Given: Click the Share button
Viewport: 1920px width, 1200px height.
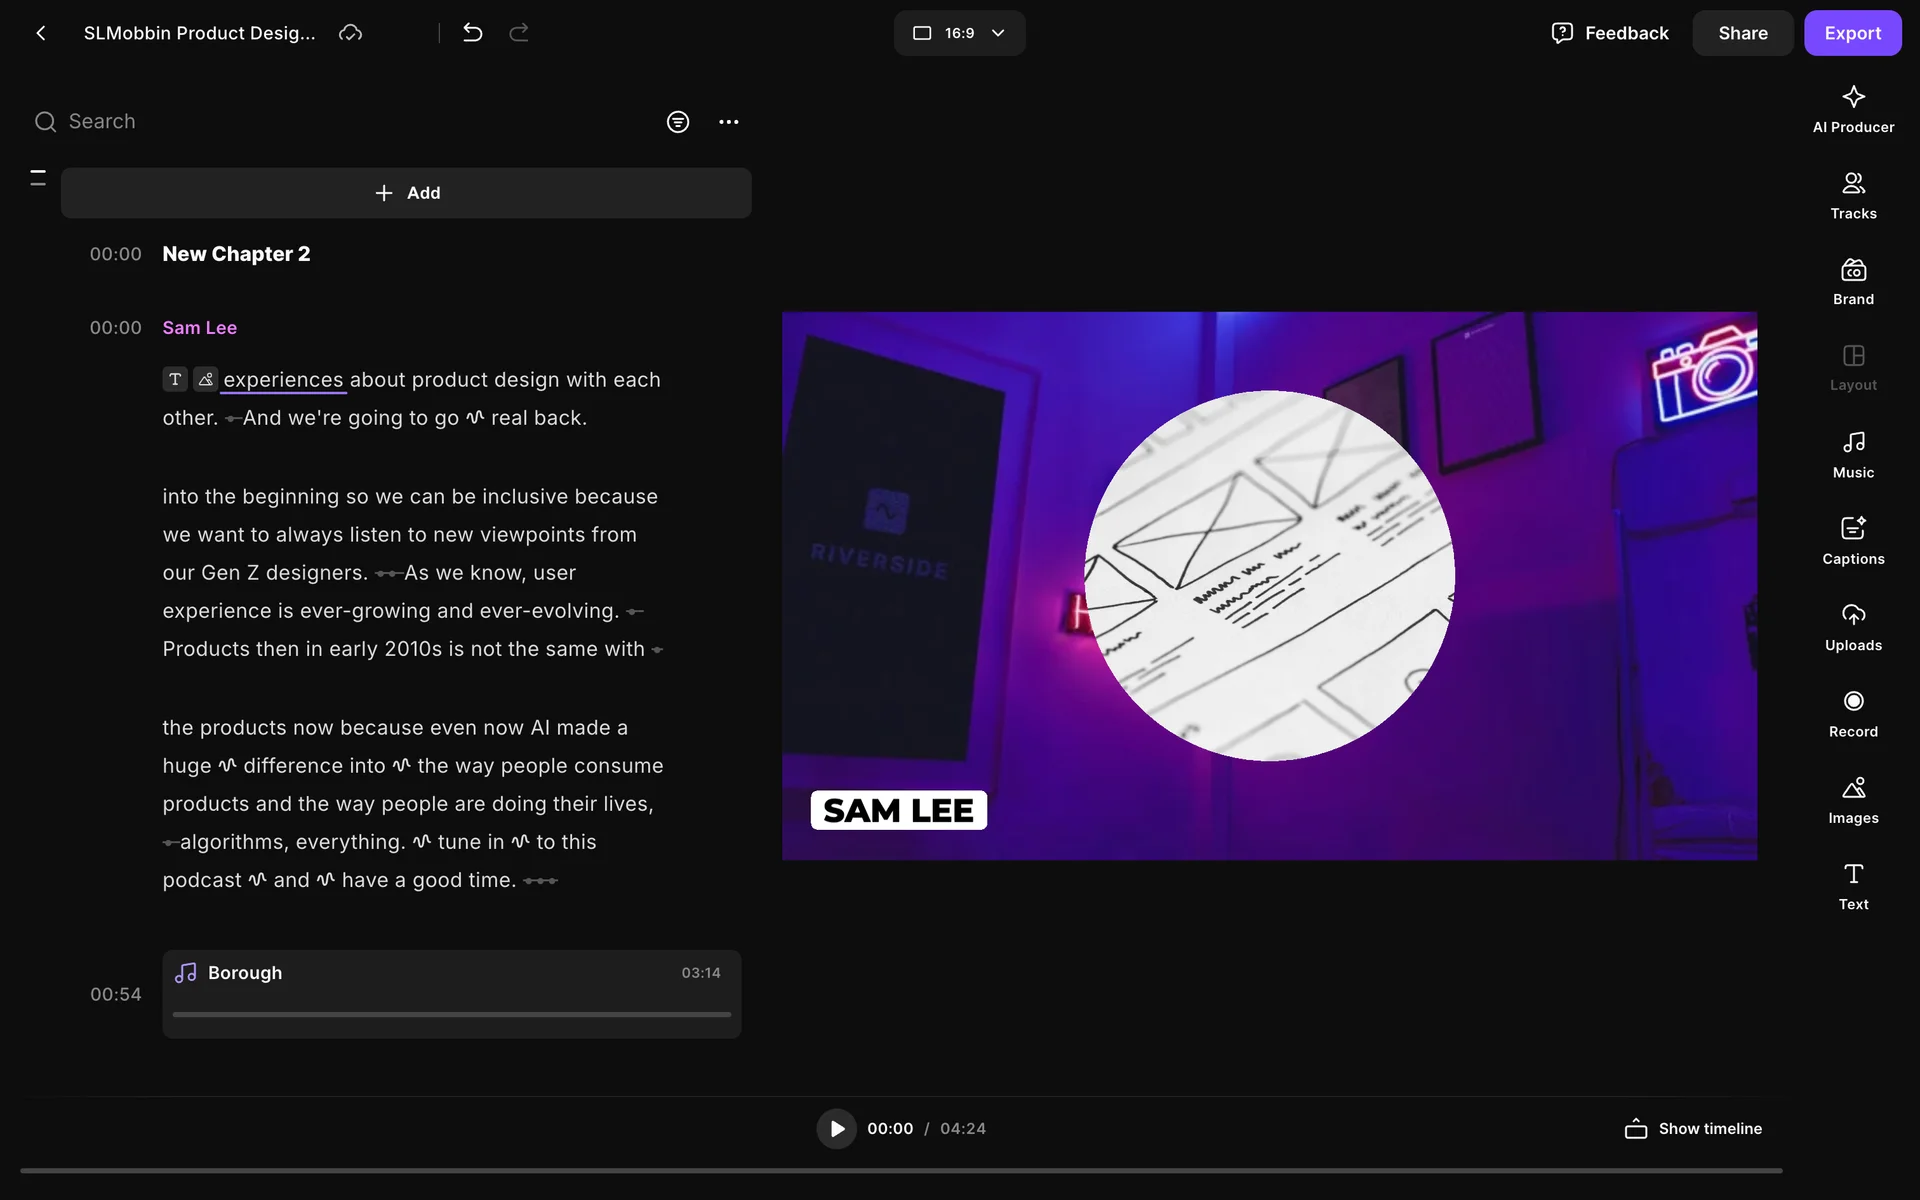Looking at the screenshot, I should click(1742, 33).
